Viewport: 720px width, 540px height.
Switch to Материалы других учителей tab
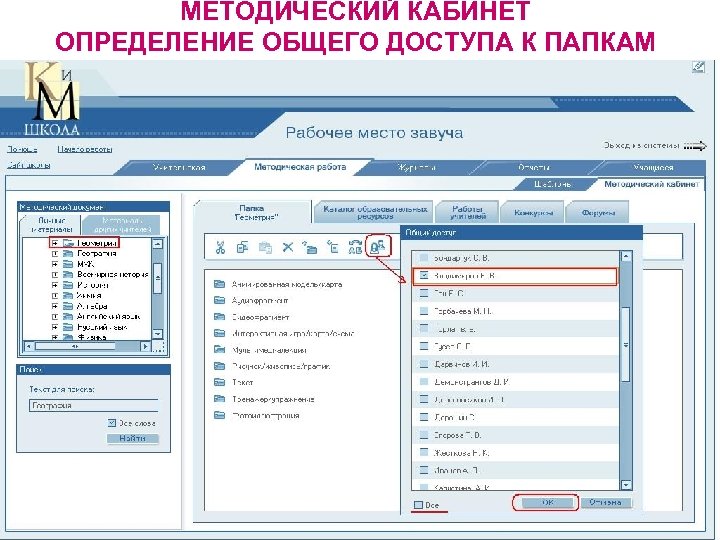click(x=122, y=225)
